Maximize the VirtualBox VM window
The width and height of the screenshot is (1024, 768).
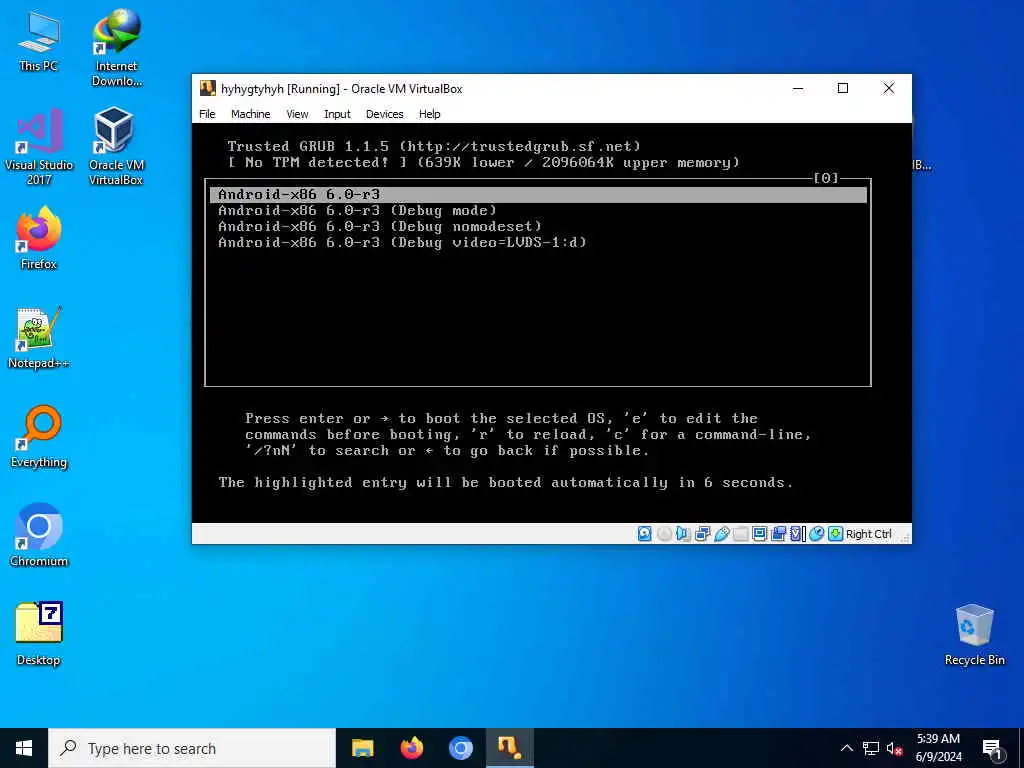pyautogui.click(x=842, y=88)
